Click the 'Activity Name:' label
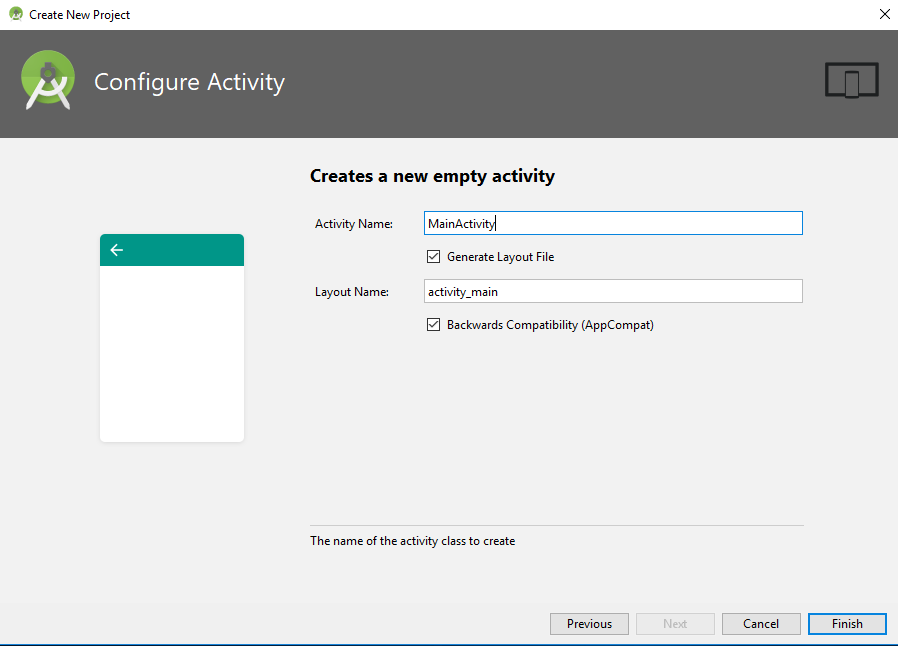898x646 pixels. coord(354,224)
